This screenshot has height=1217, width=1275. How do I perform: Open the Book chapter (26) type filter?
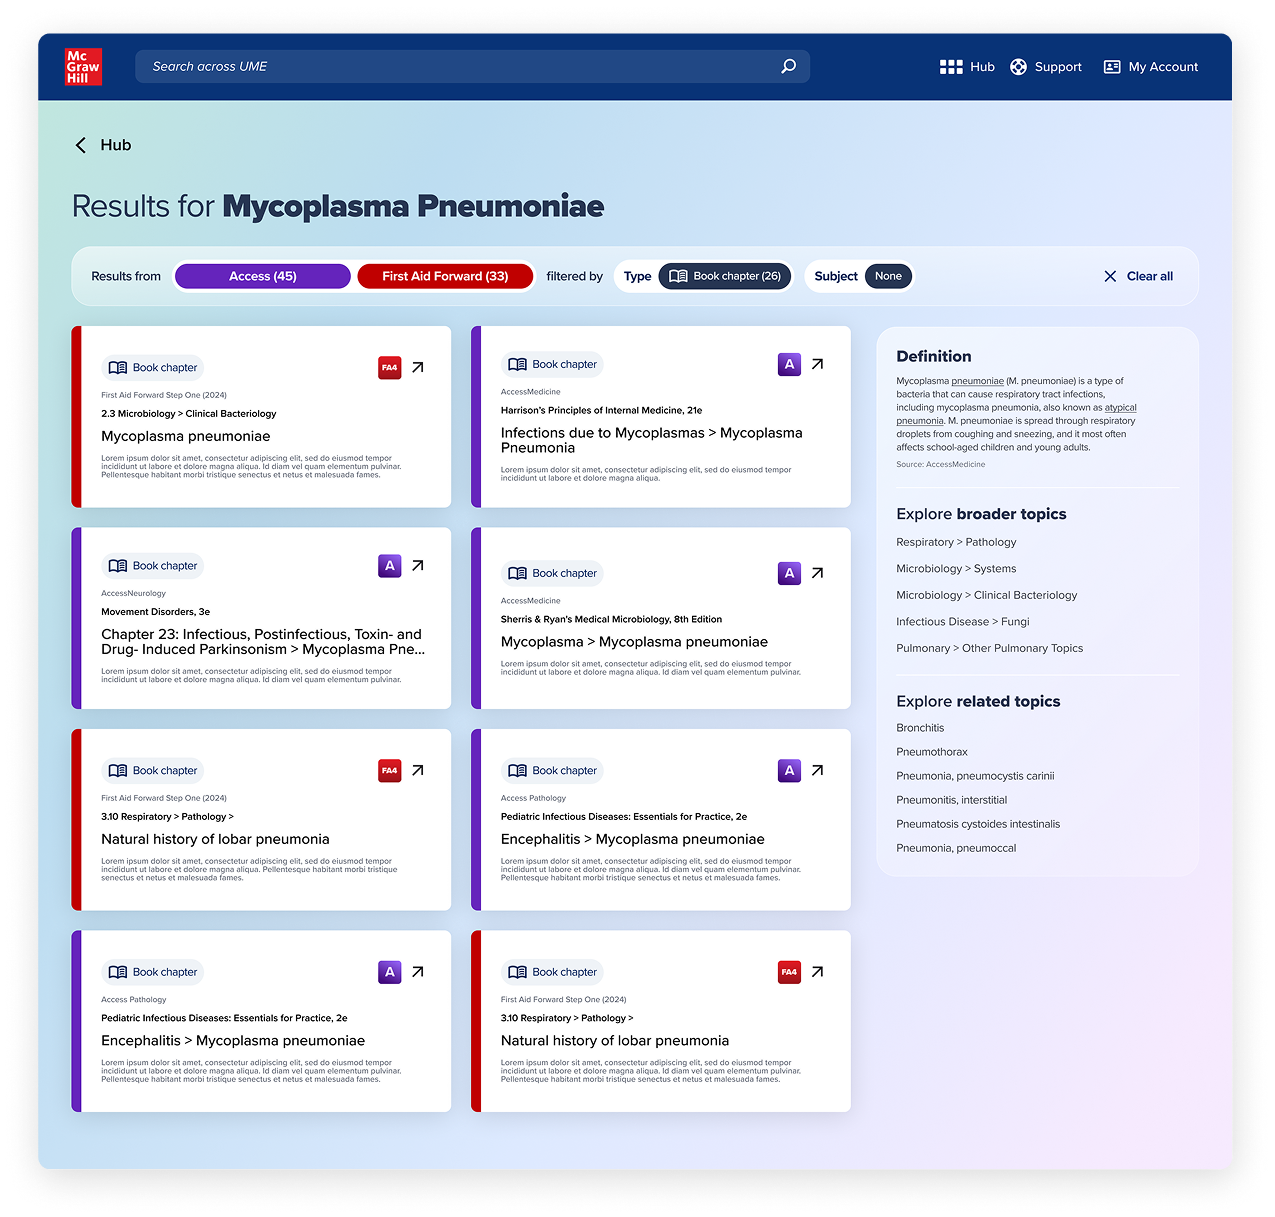point(725,276)
